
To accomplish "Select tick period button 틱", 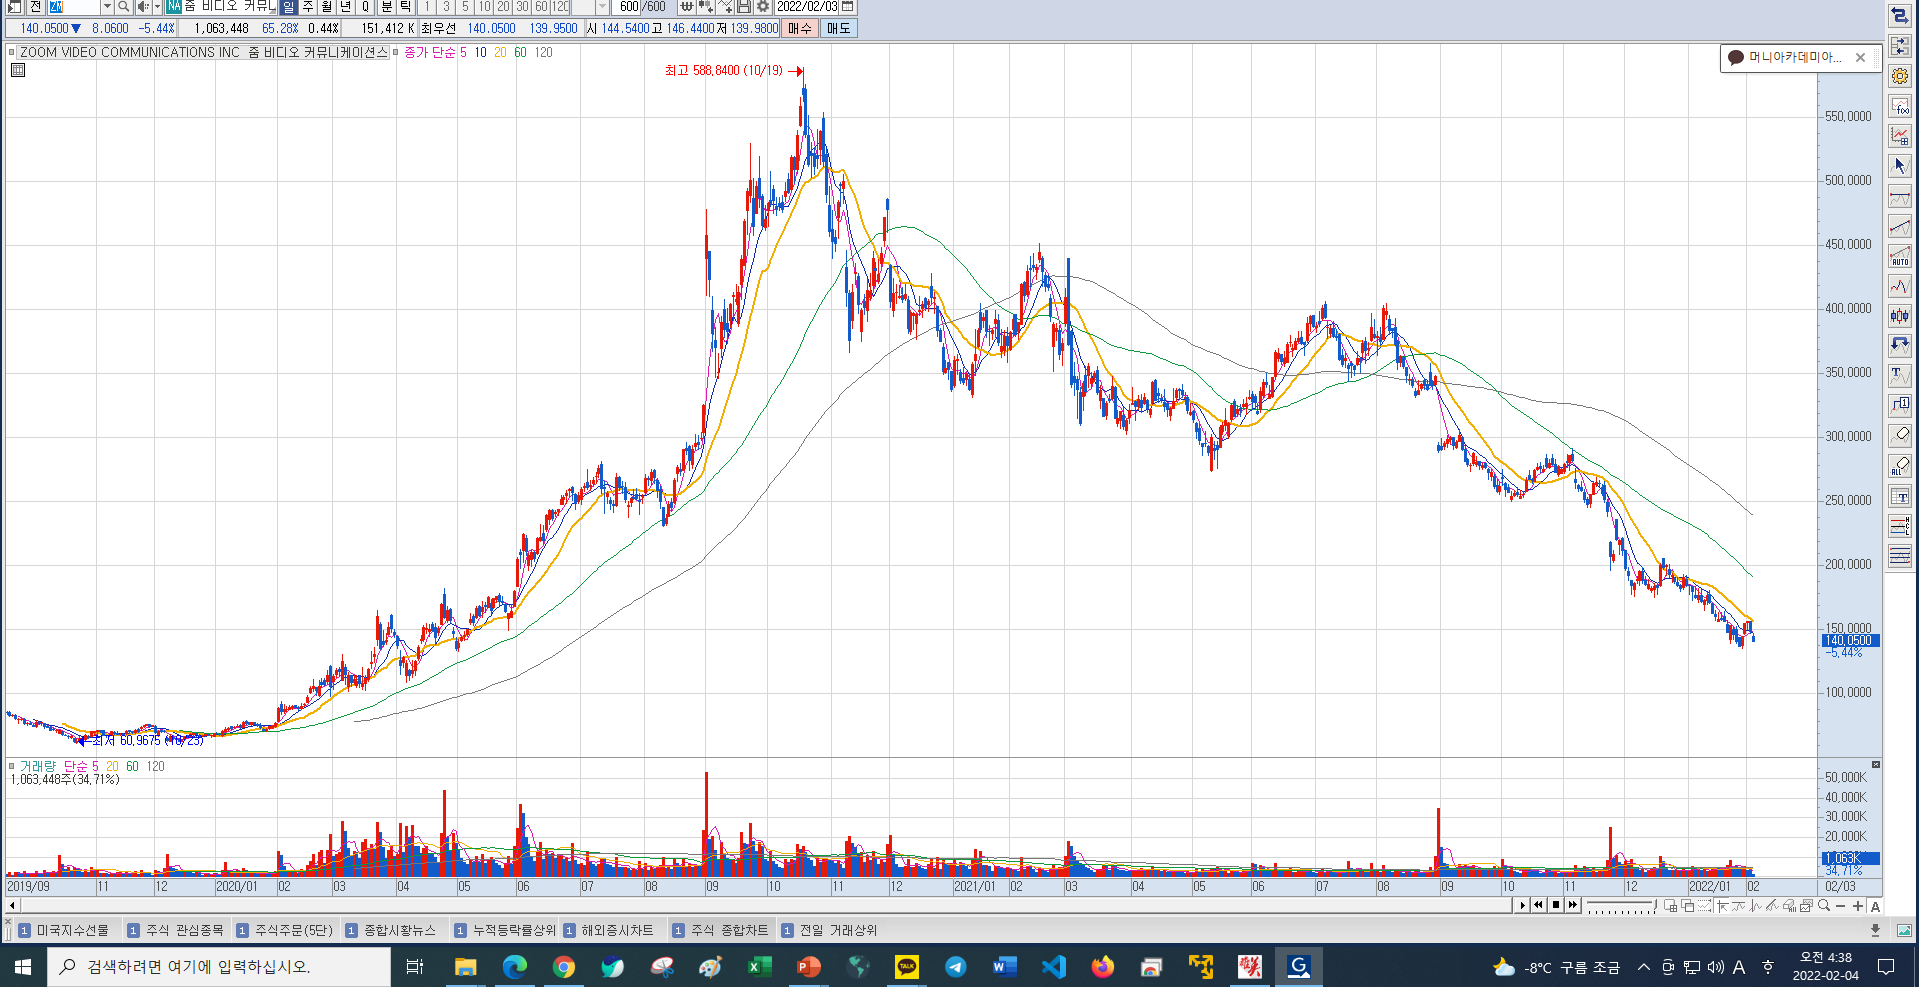I will (x=406, y=7).
